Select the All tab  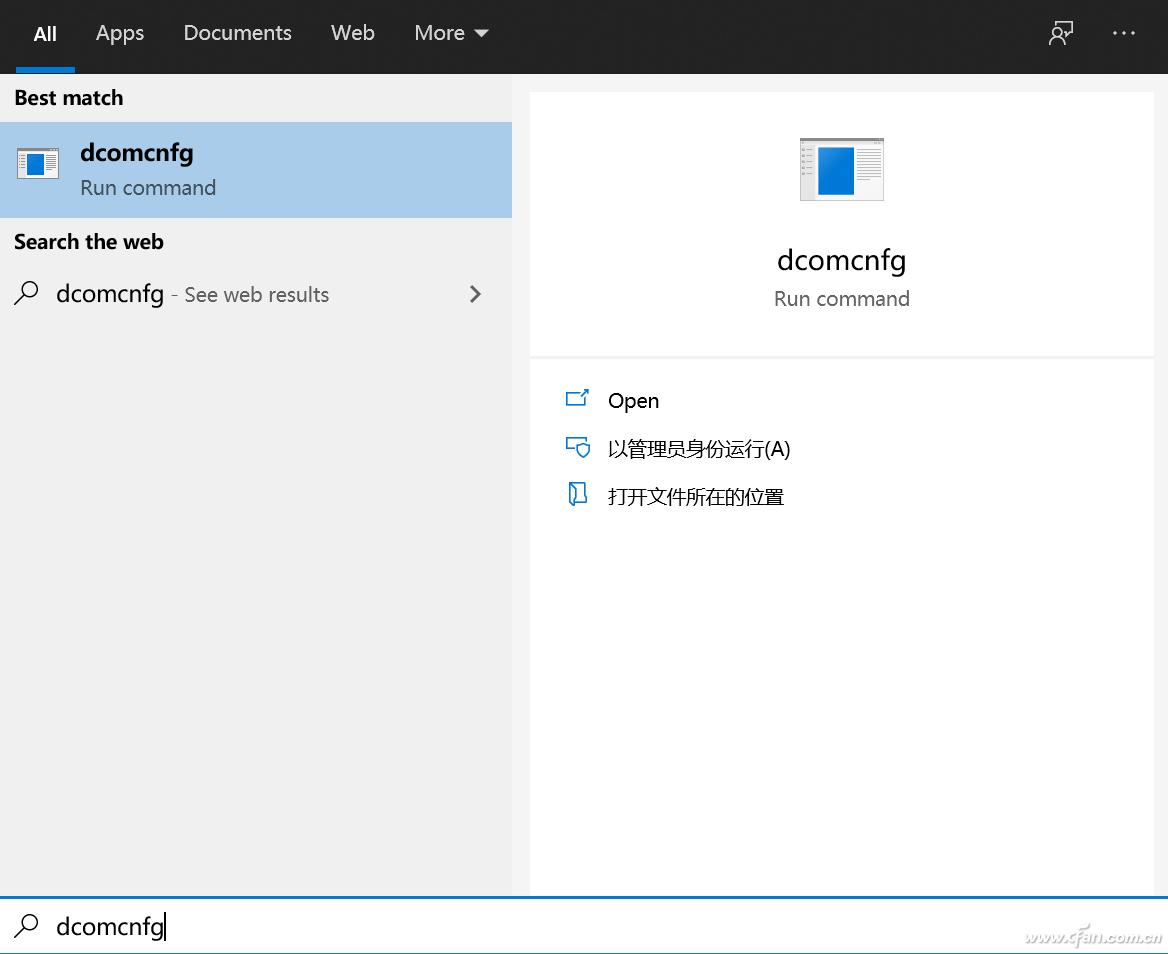pos(45,33)
